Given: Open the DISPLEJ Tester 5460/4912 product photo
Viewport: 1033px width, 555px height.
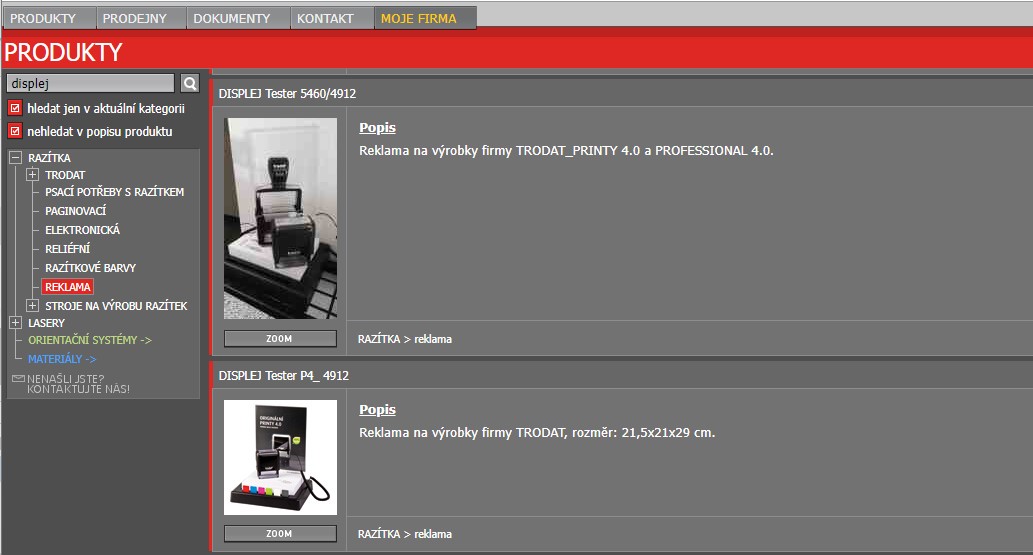Looking at the screenshot, I should point(280,218).
